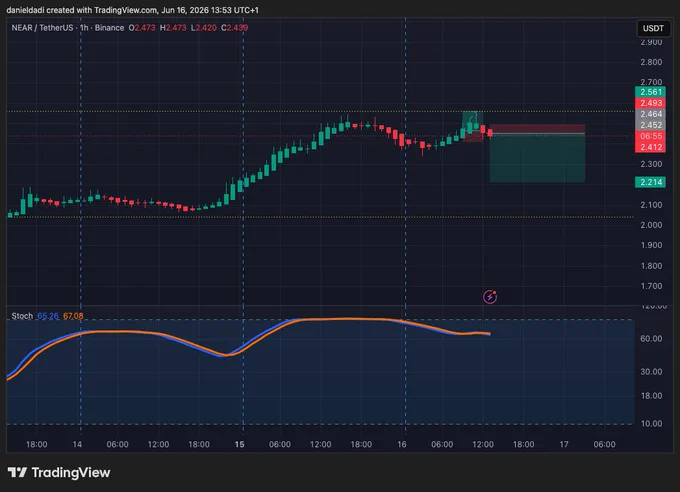Select the red stop-loss zone of short position

[x=537, y=129]
